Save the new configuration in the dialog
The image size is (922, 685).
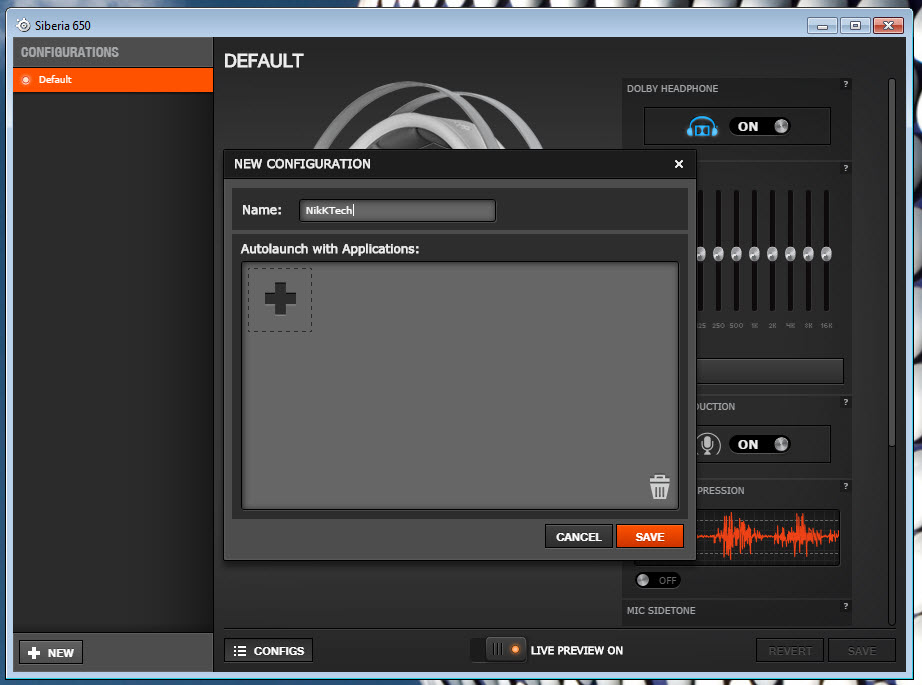[650, 536]
